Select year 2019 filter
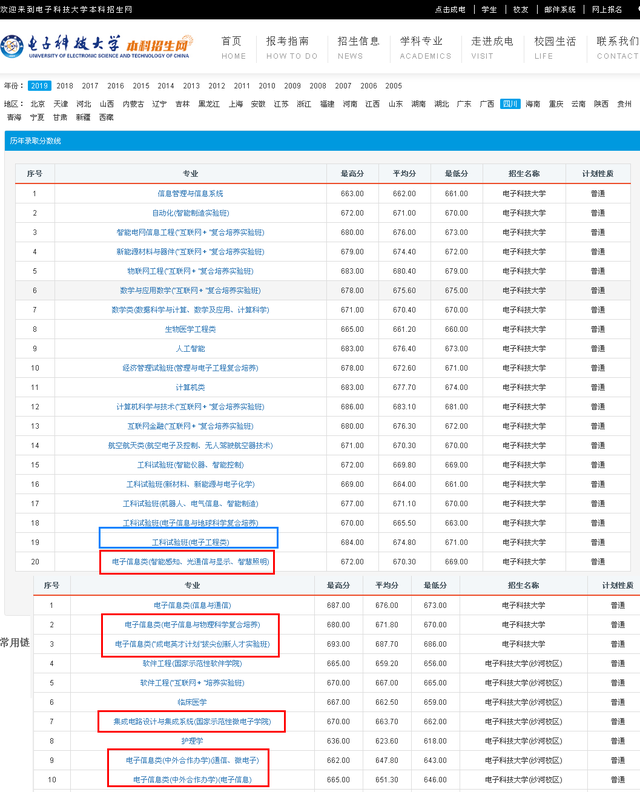640x792 pixels. pyautogui.click(x=39, y=86)
